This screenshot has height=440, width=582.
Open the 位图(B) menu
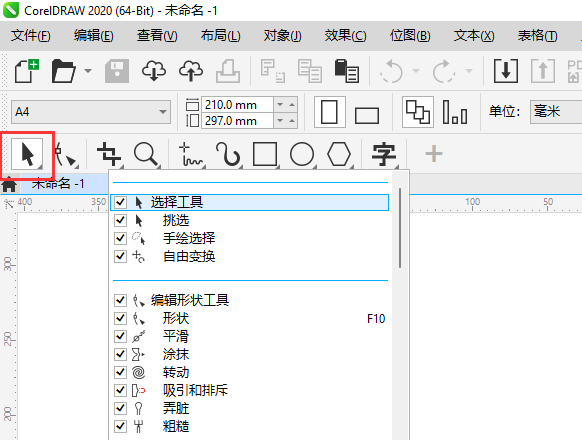click(410, 36)
